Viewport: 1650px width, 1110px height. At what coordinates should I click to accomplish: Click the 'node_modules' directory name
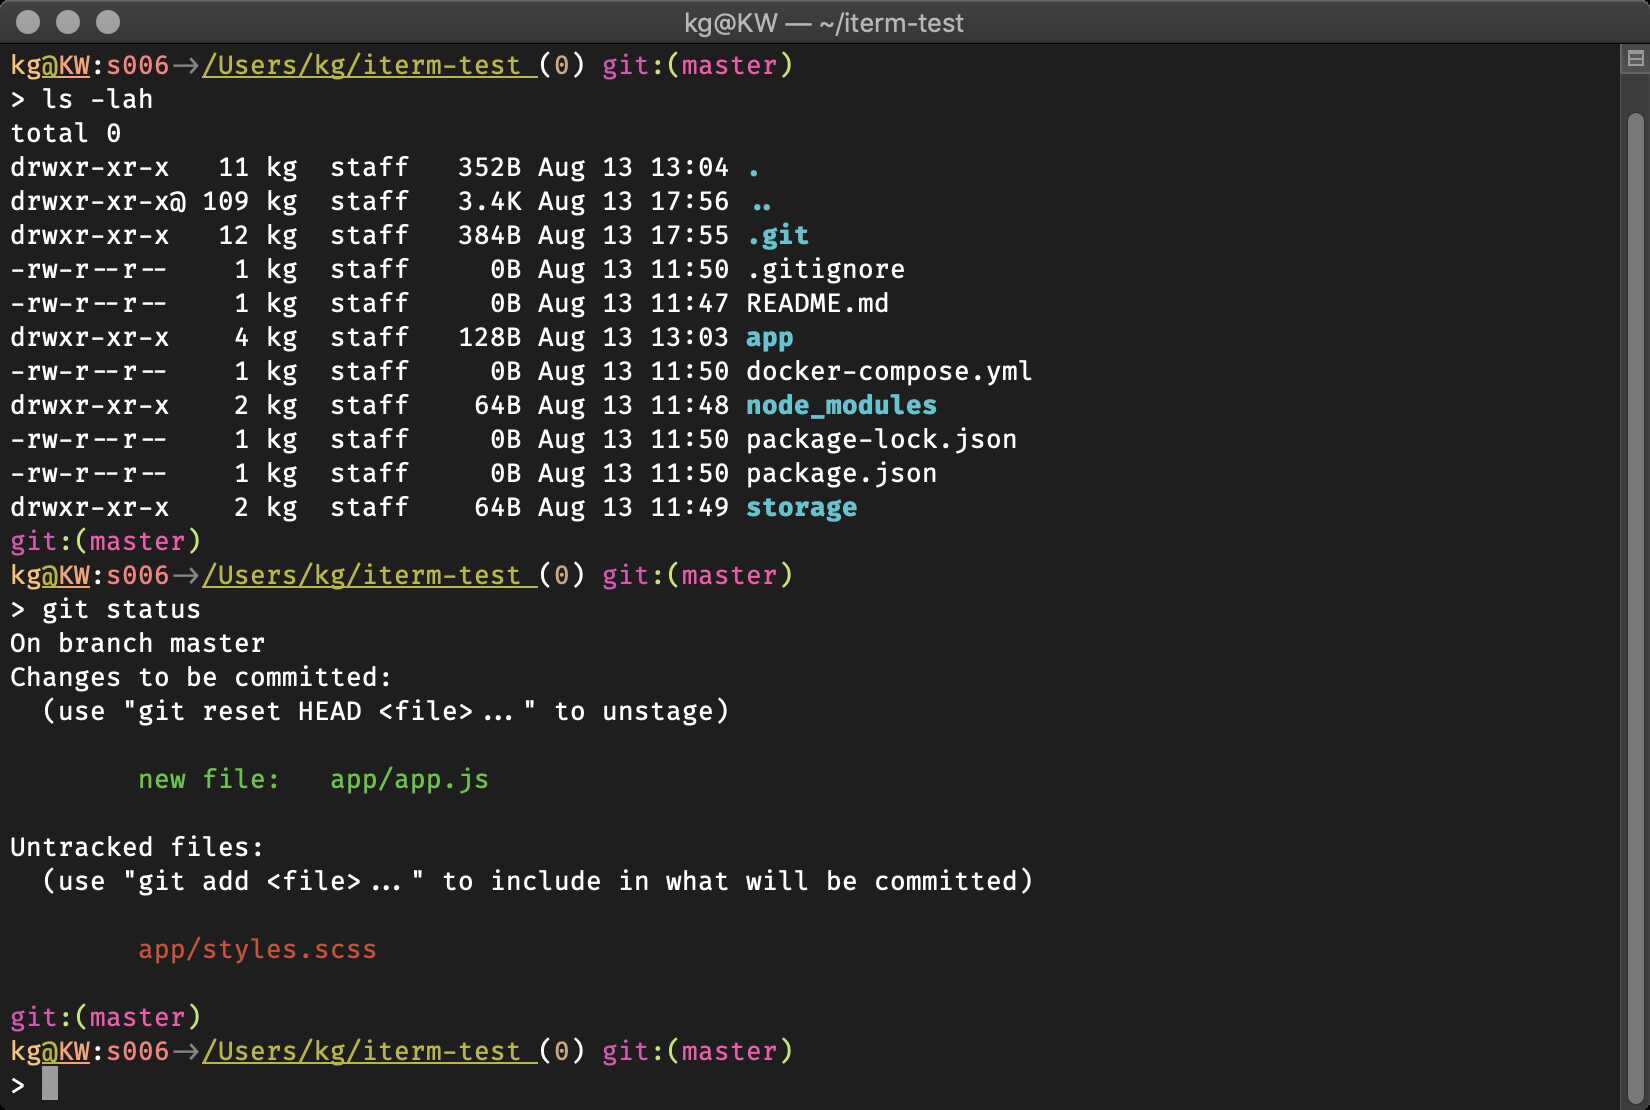842,405
